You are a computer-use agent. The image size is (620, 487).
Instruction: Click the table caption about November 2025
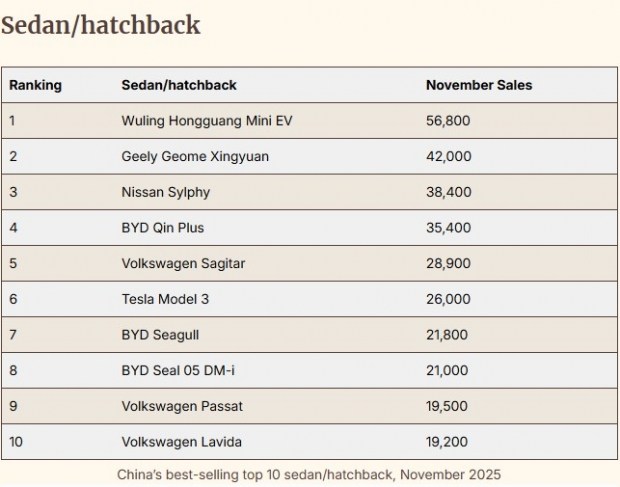coord(309,474)
